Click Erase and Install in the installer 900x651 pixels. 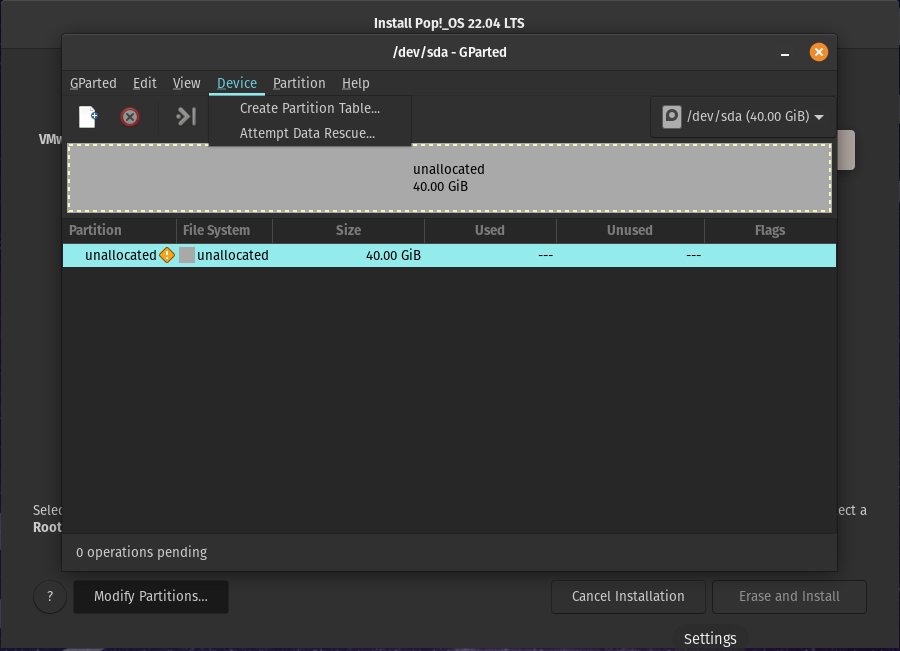coord(789,596)
